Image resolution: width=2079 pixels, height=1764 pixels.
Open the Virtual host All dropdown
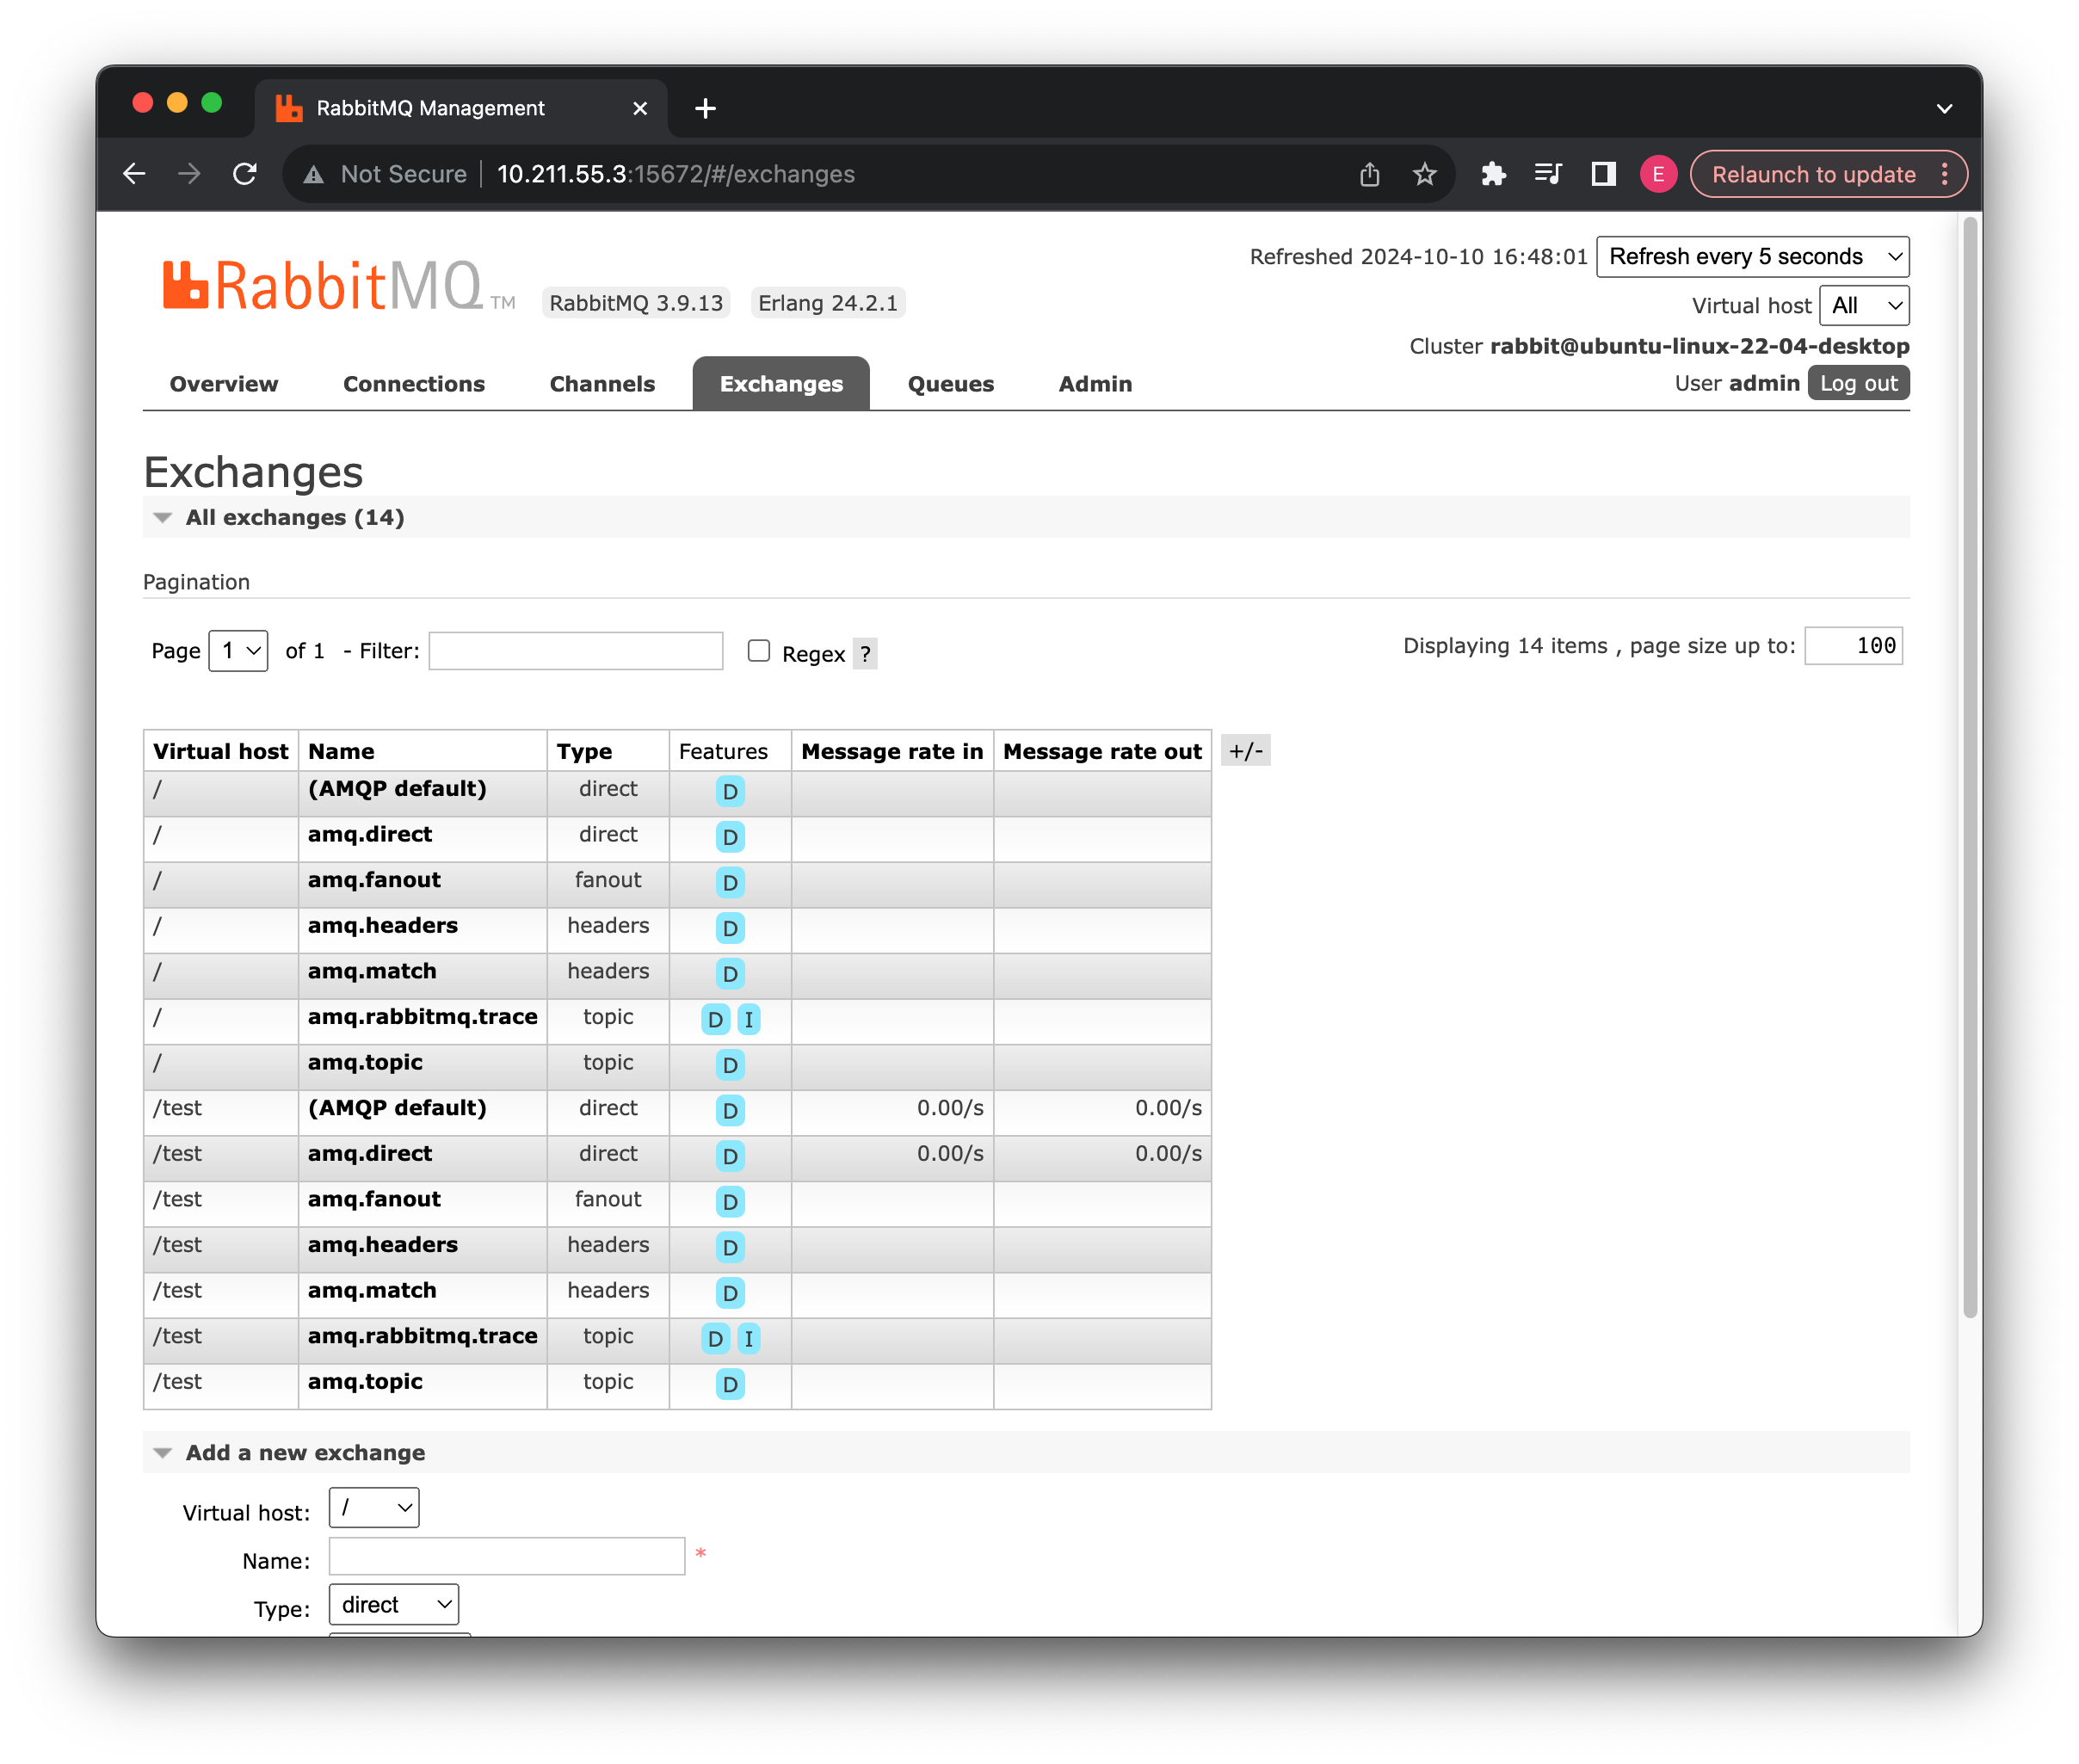point(1864,306)
